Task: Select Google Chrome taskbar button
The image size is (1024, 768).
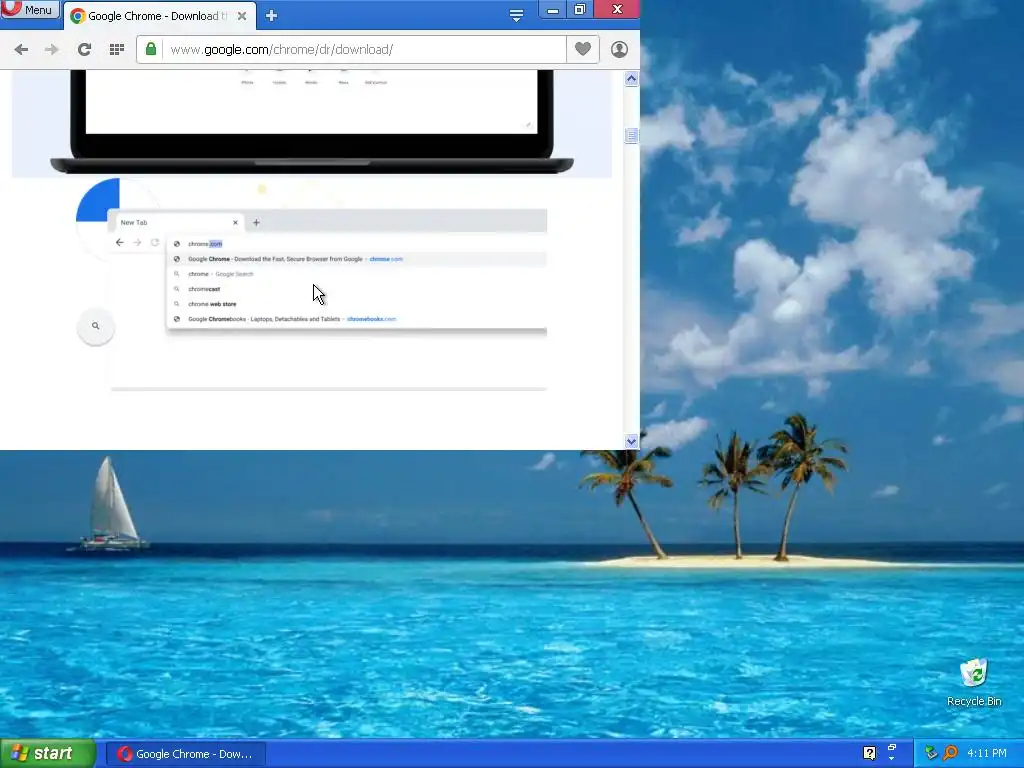Action: point(185,754)
